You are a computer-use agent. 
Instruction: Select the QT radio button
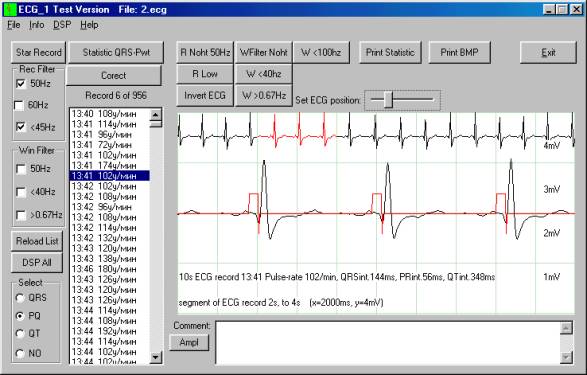pos(20,333)
